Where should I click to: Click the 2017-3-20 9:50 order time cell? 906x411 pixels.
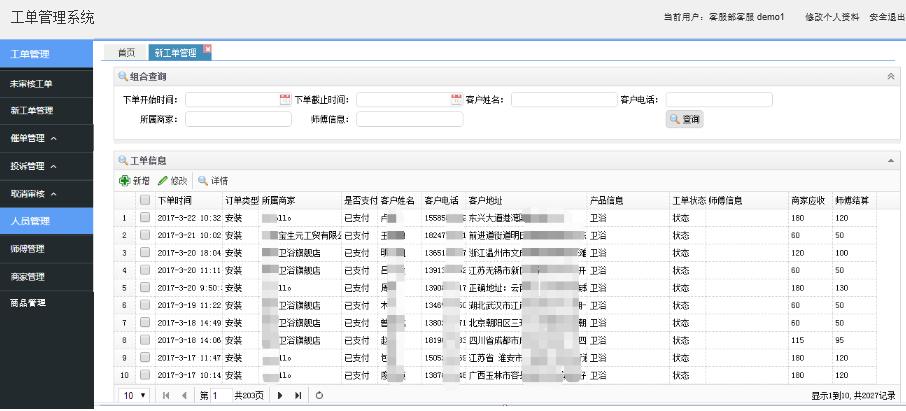pyautogui.click(x=189, y=287)
